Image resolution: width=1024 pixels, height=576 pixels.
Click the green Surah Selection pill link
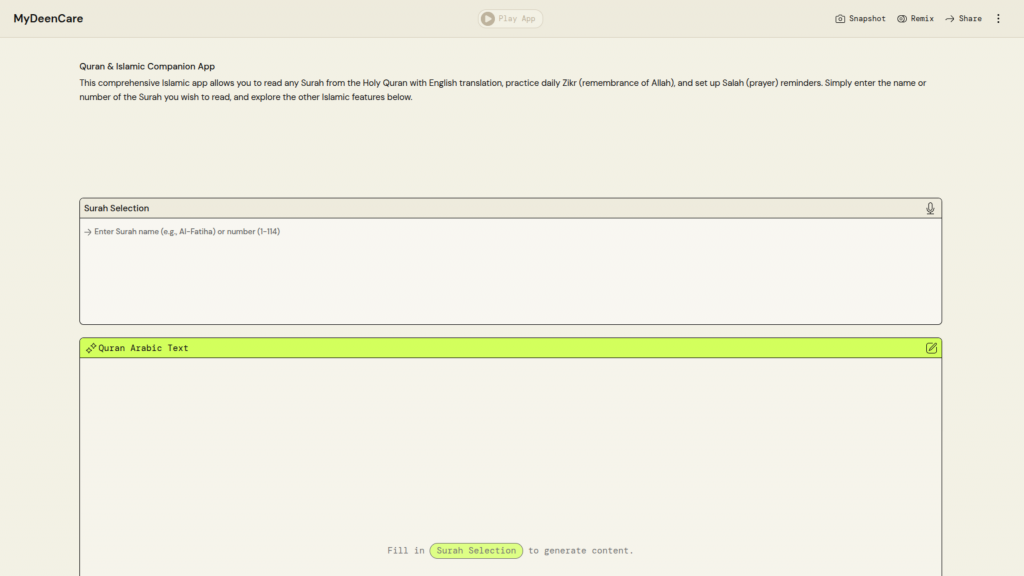[476, 551]
